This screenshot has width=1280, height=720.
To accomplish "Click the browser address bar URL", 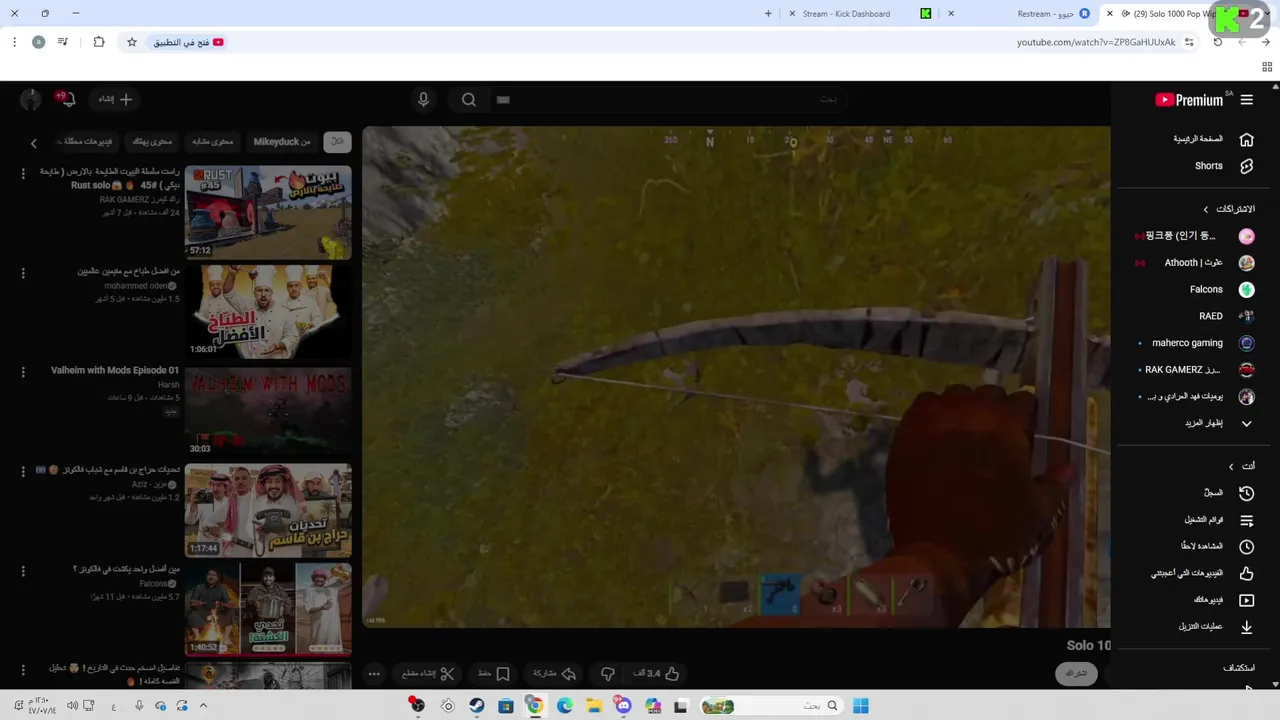I will [x=1096, y=42].
